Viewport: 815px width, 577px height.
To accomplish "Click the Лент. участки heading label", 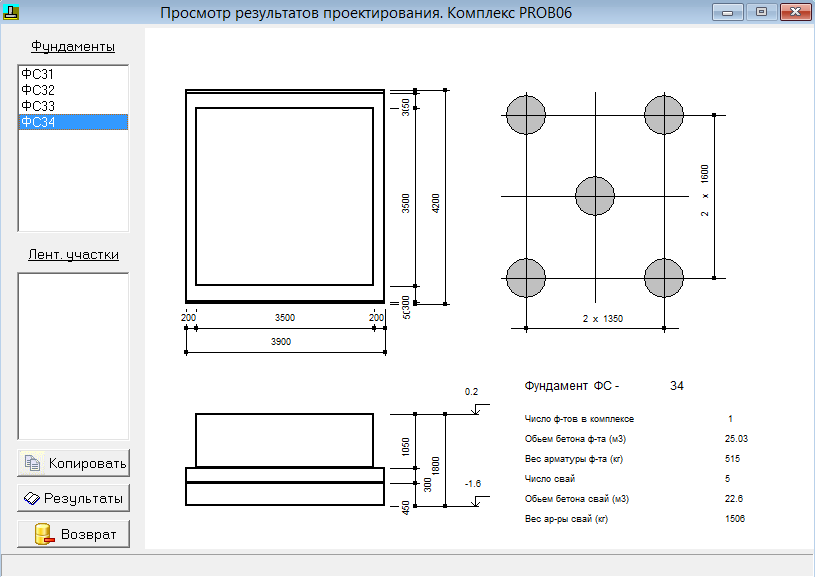I will coord(73,255).
